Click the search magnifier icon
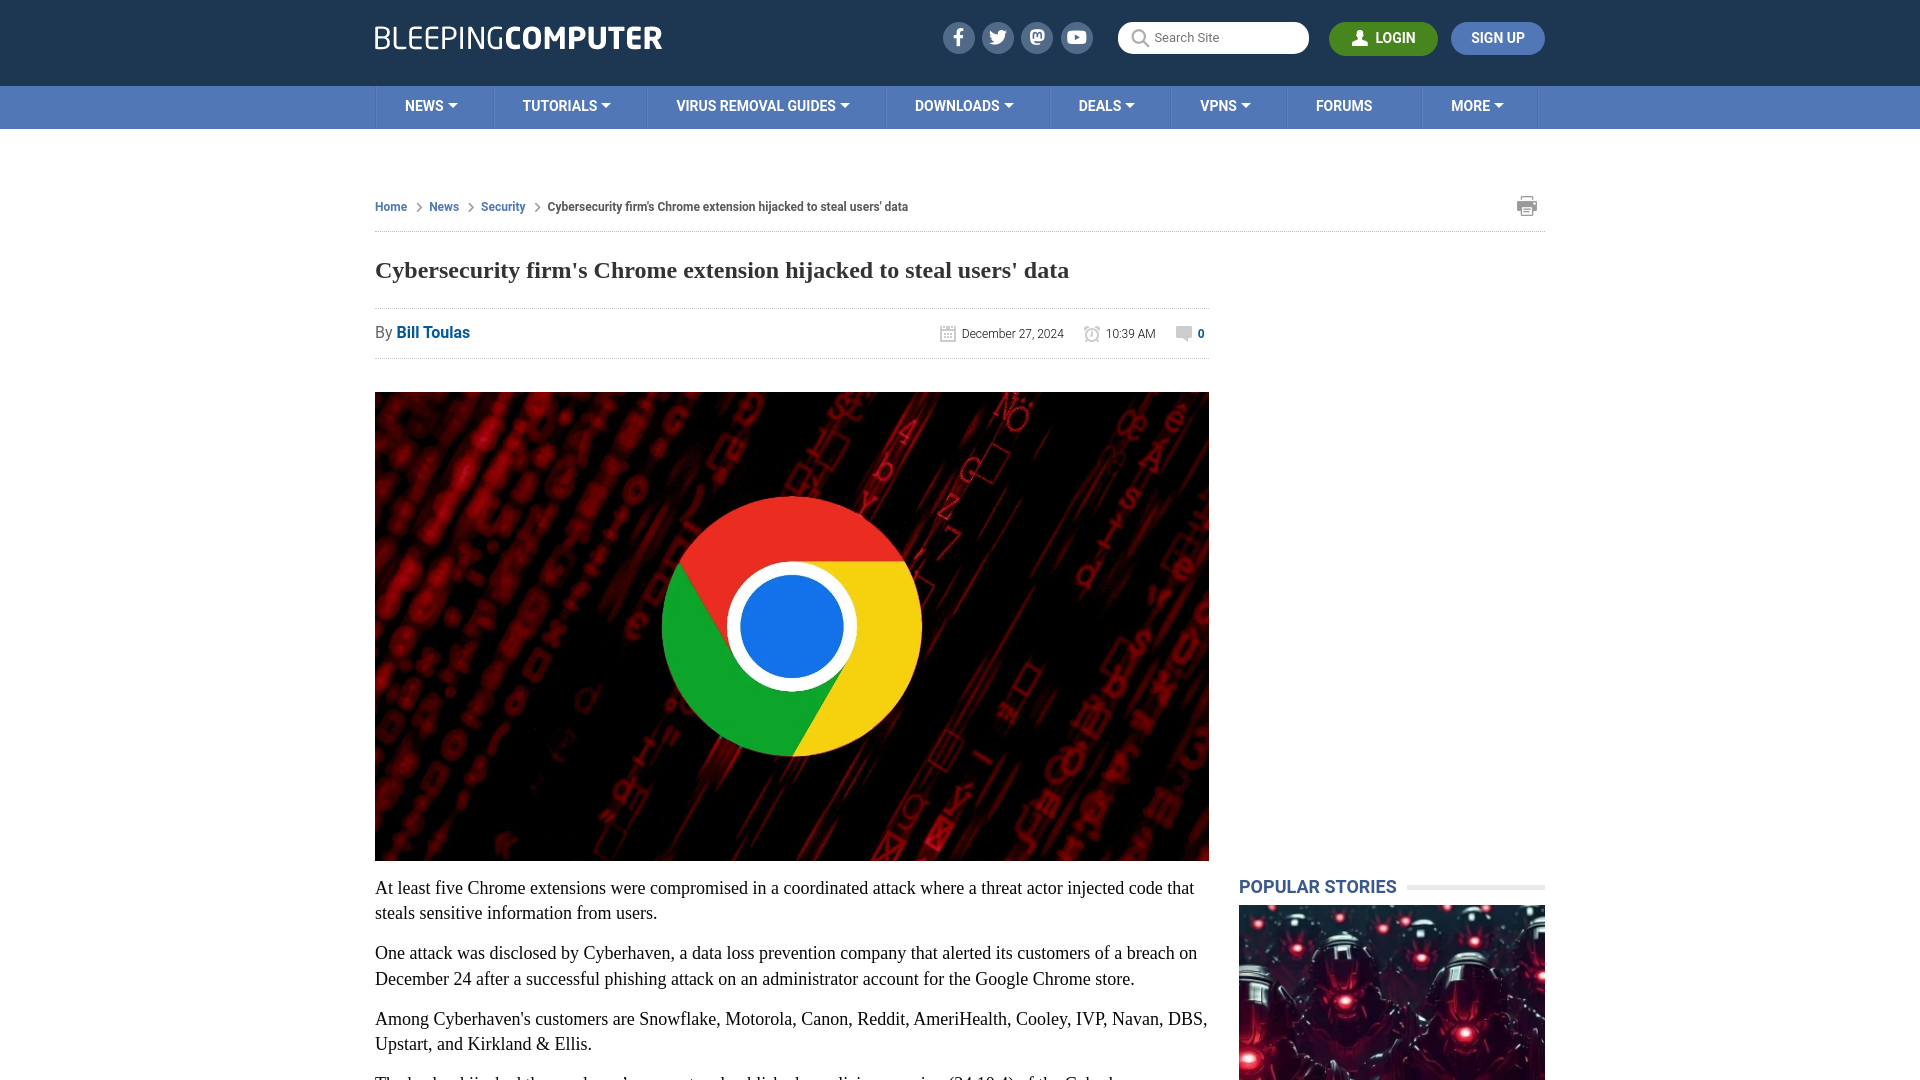Image resolution: width=1920 pixels, height=1080 pixels. 1139,38
